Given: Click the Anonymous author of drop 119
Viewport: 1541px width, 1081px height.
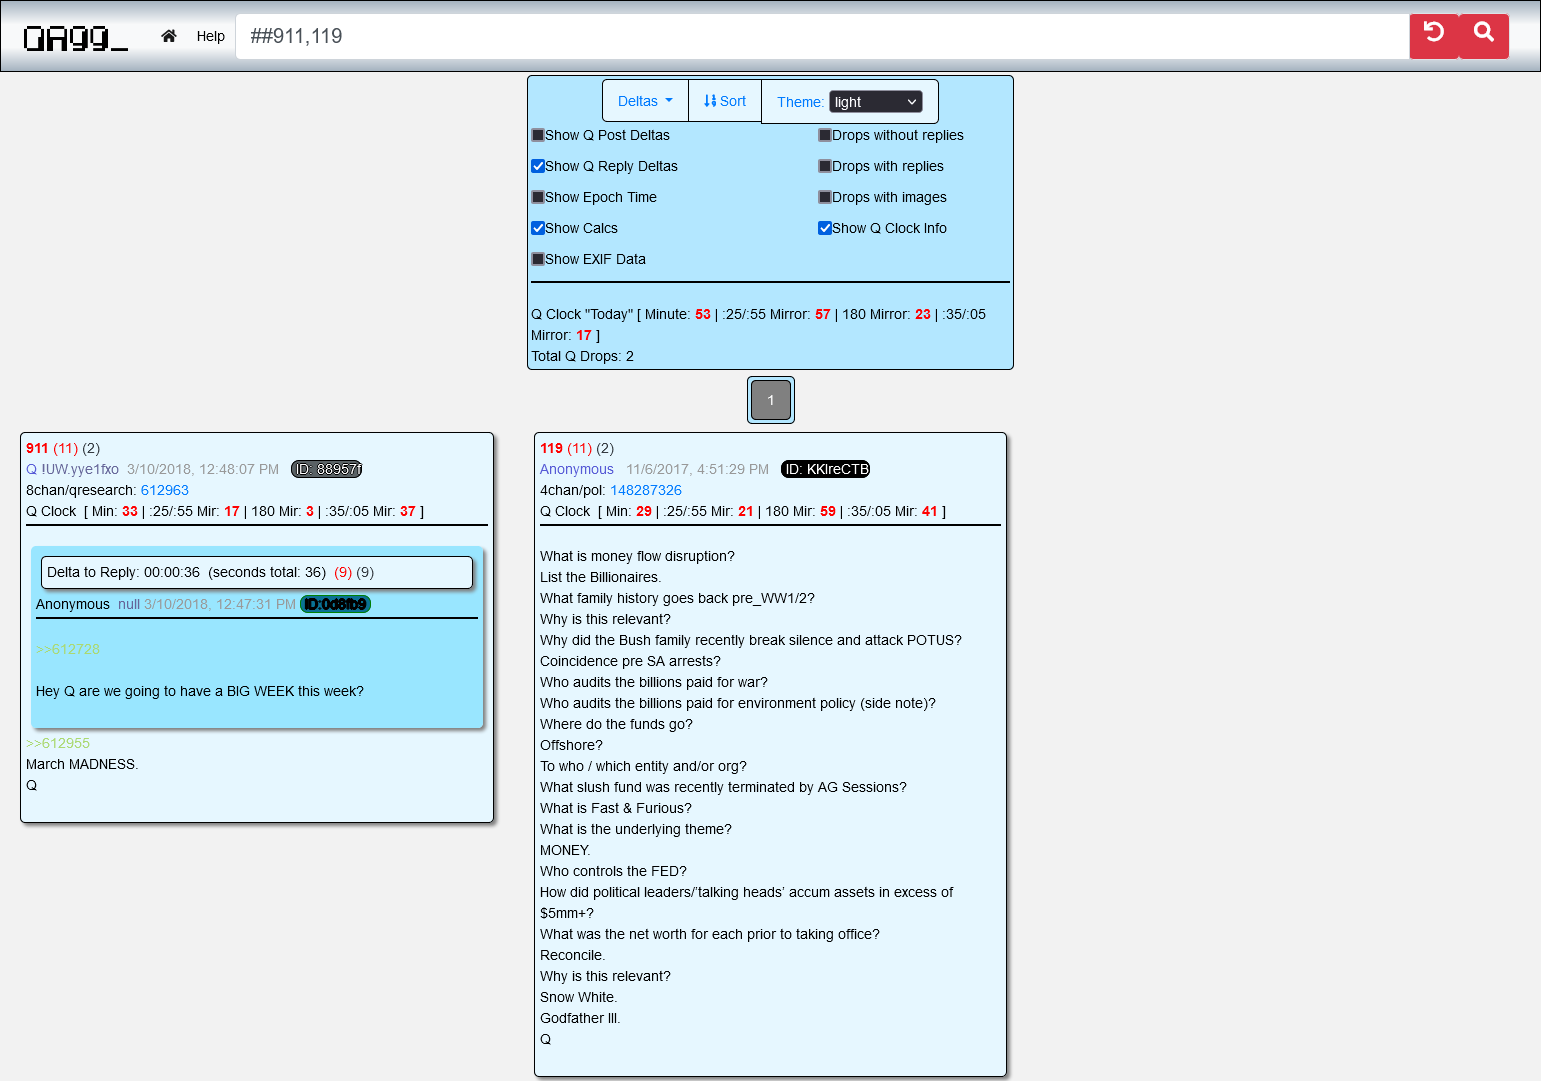Looking at the screenshot, I should click(x=577, y=469).
